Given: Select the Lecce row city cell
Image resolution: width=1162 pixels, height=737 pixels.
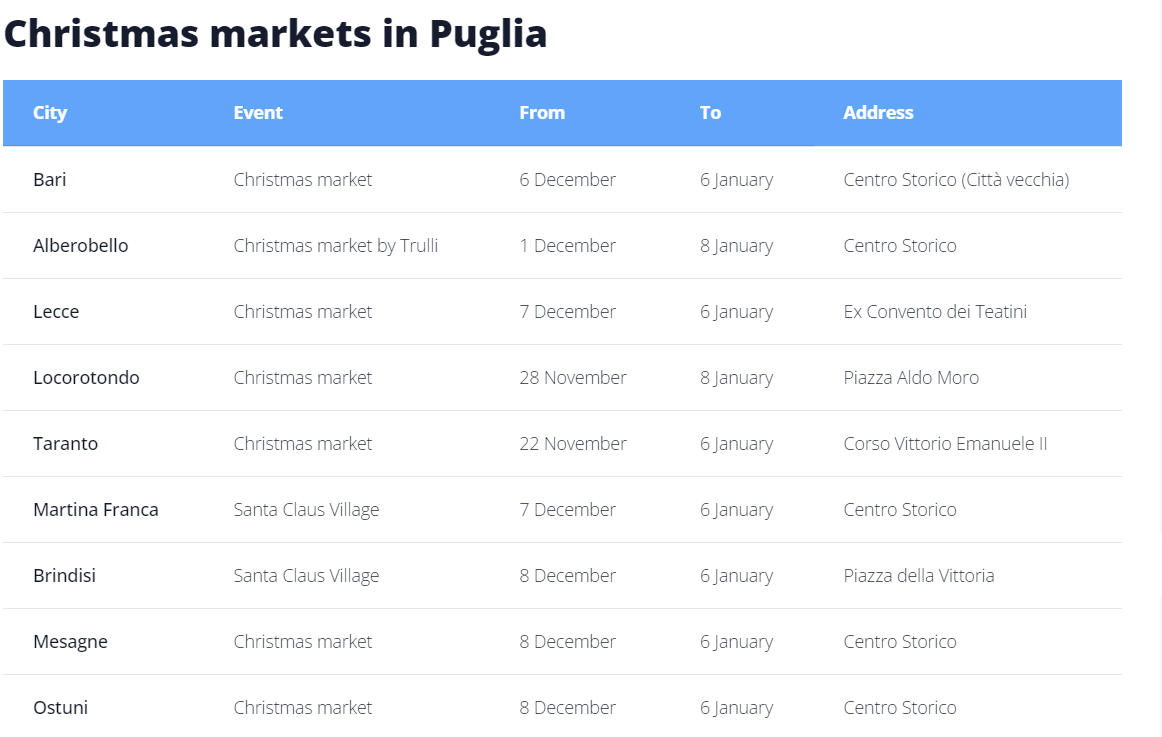Looking at the screenshot, I should coord(56,312).
